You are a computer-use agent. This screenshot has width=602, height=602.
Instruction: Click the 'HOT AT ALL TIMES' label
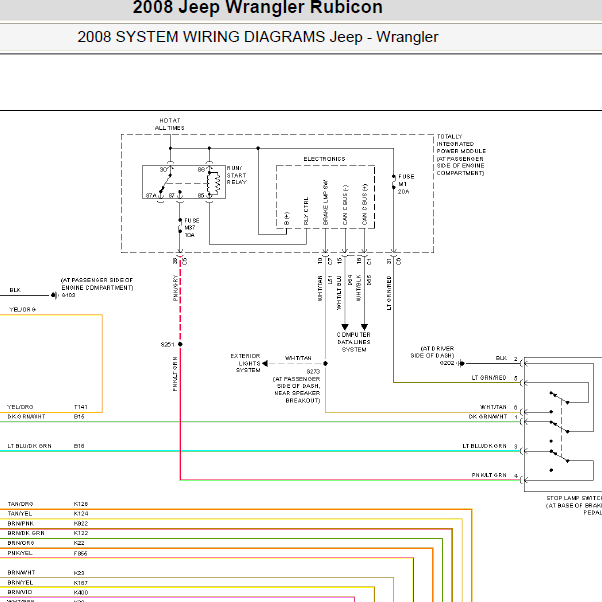[170, 124]
